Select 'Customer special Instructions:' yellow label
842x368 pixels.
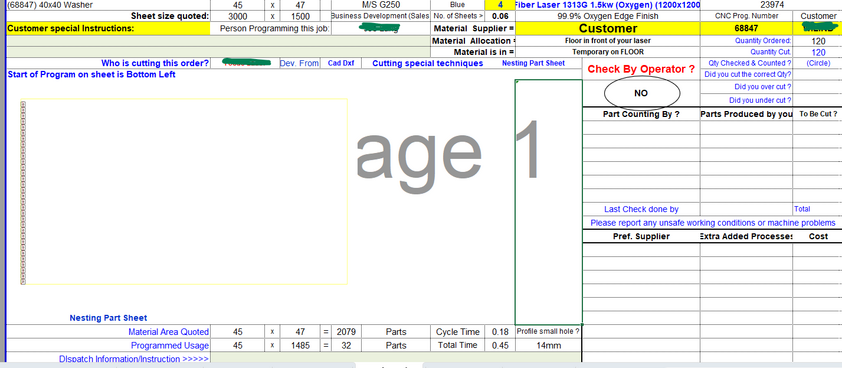click(108, 28)
